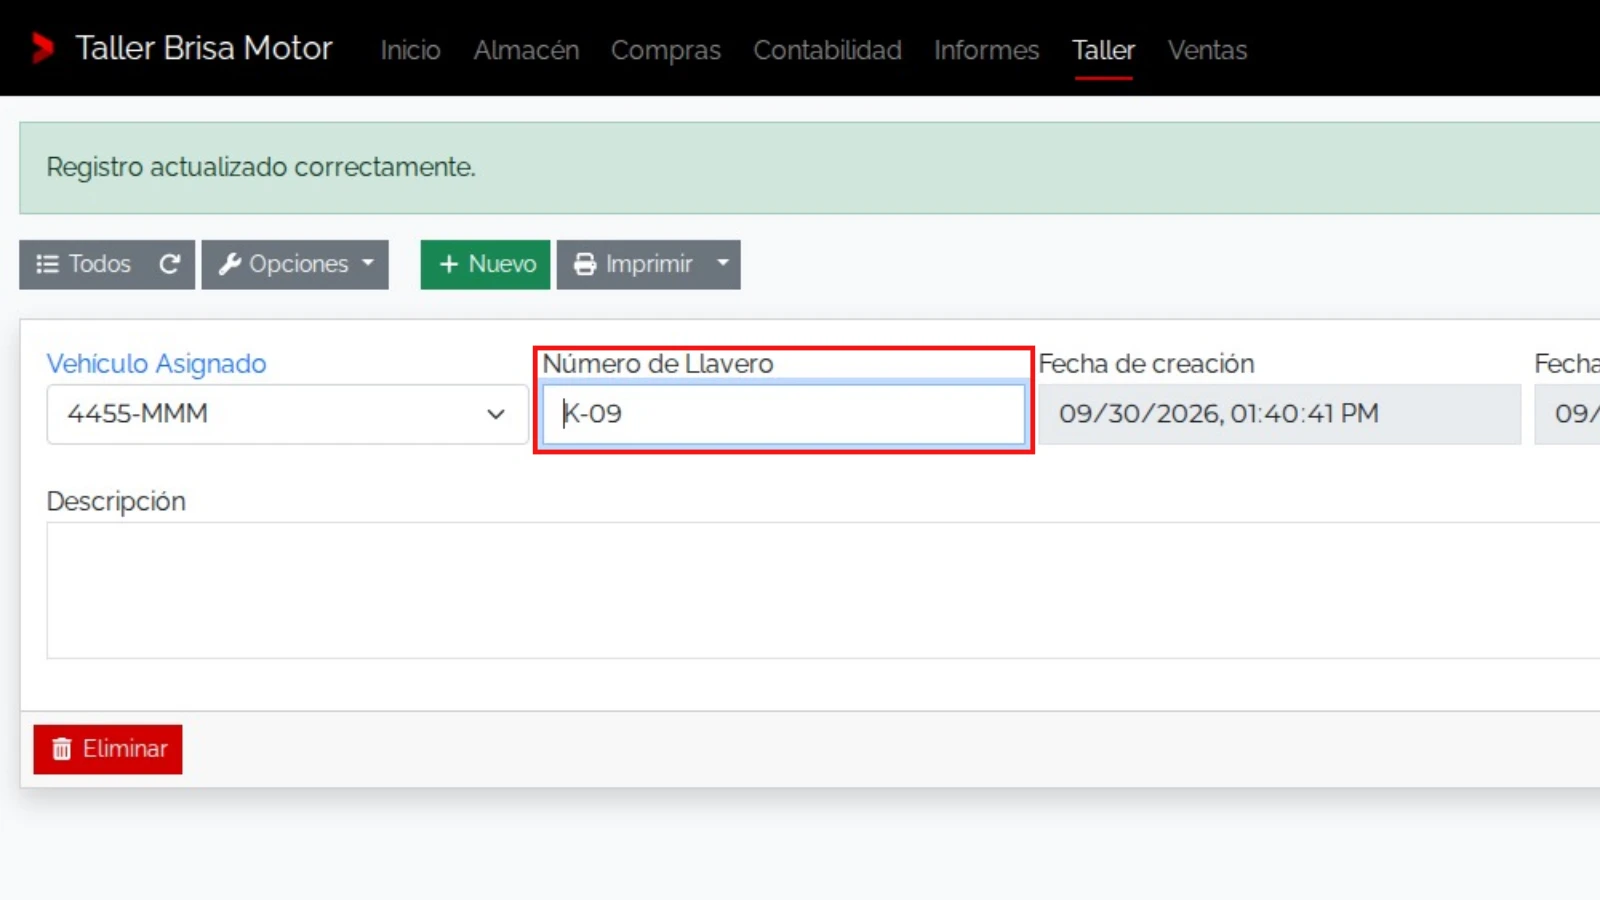Focus the Número de Llavero input
The image size is (1600, 900).
pos(784,414)
